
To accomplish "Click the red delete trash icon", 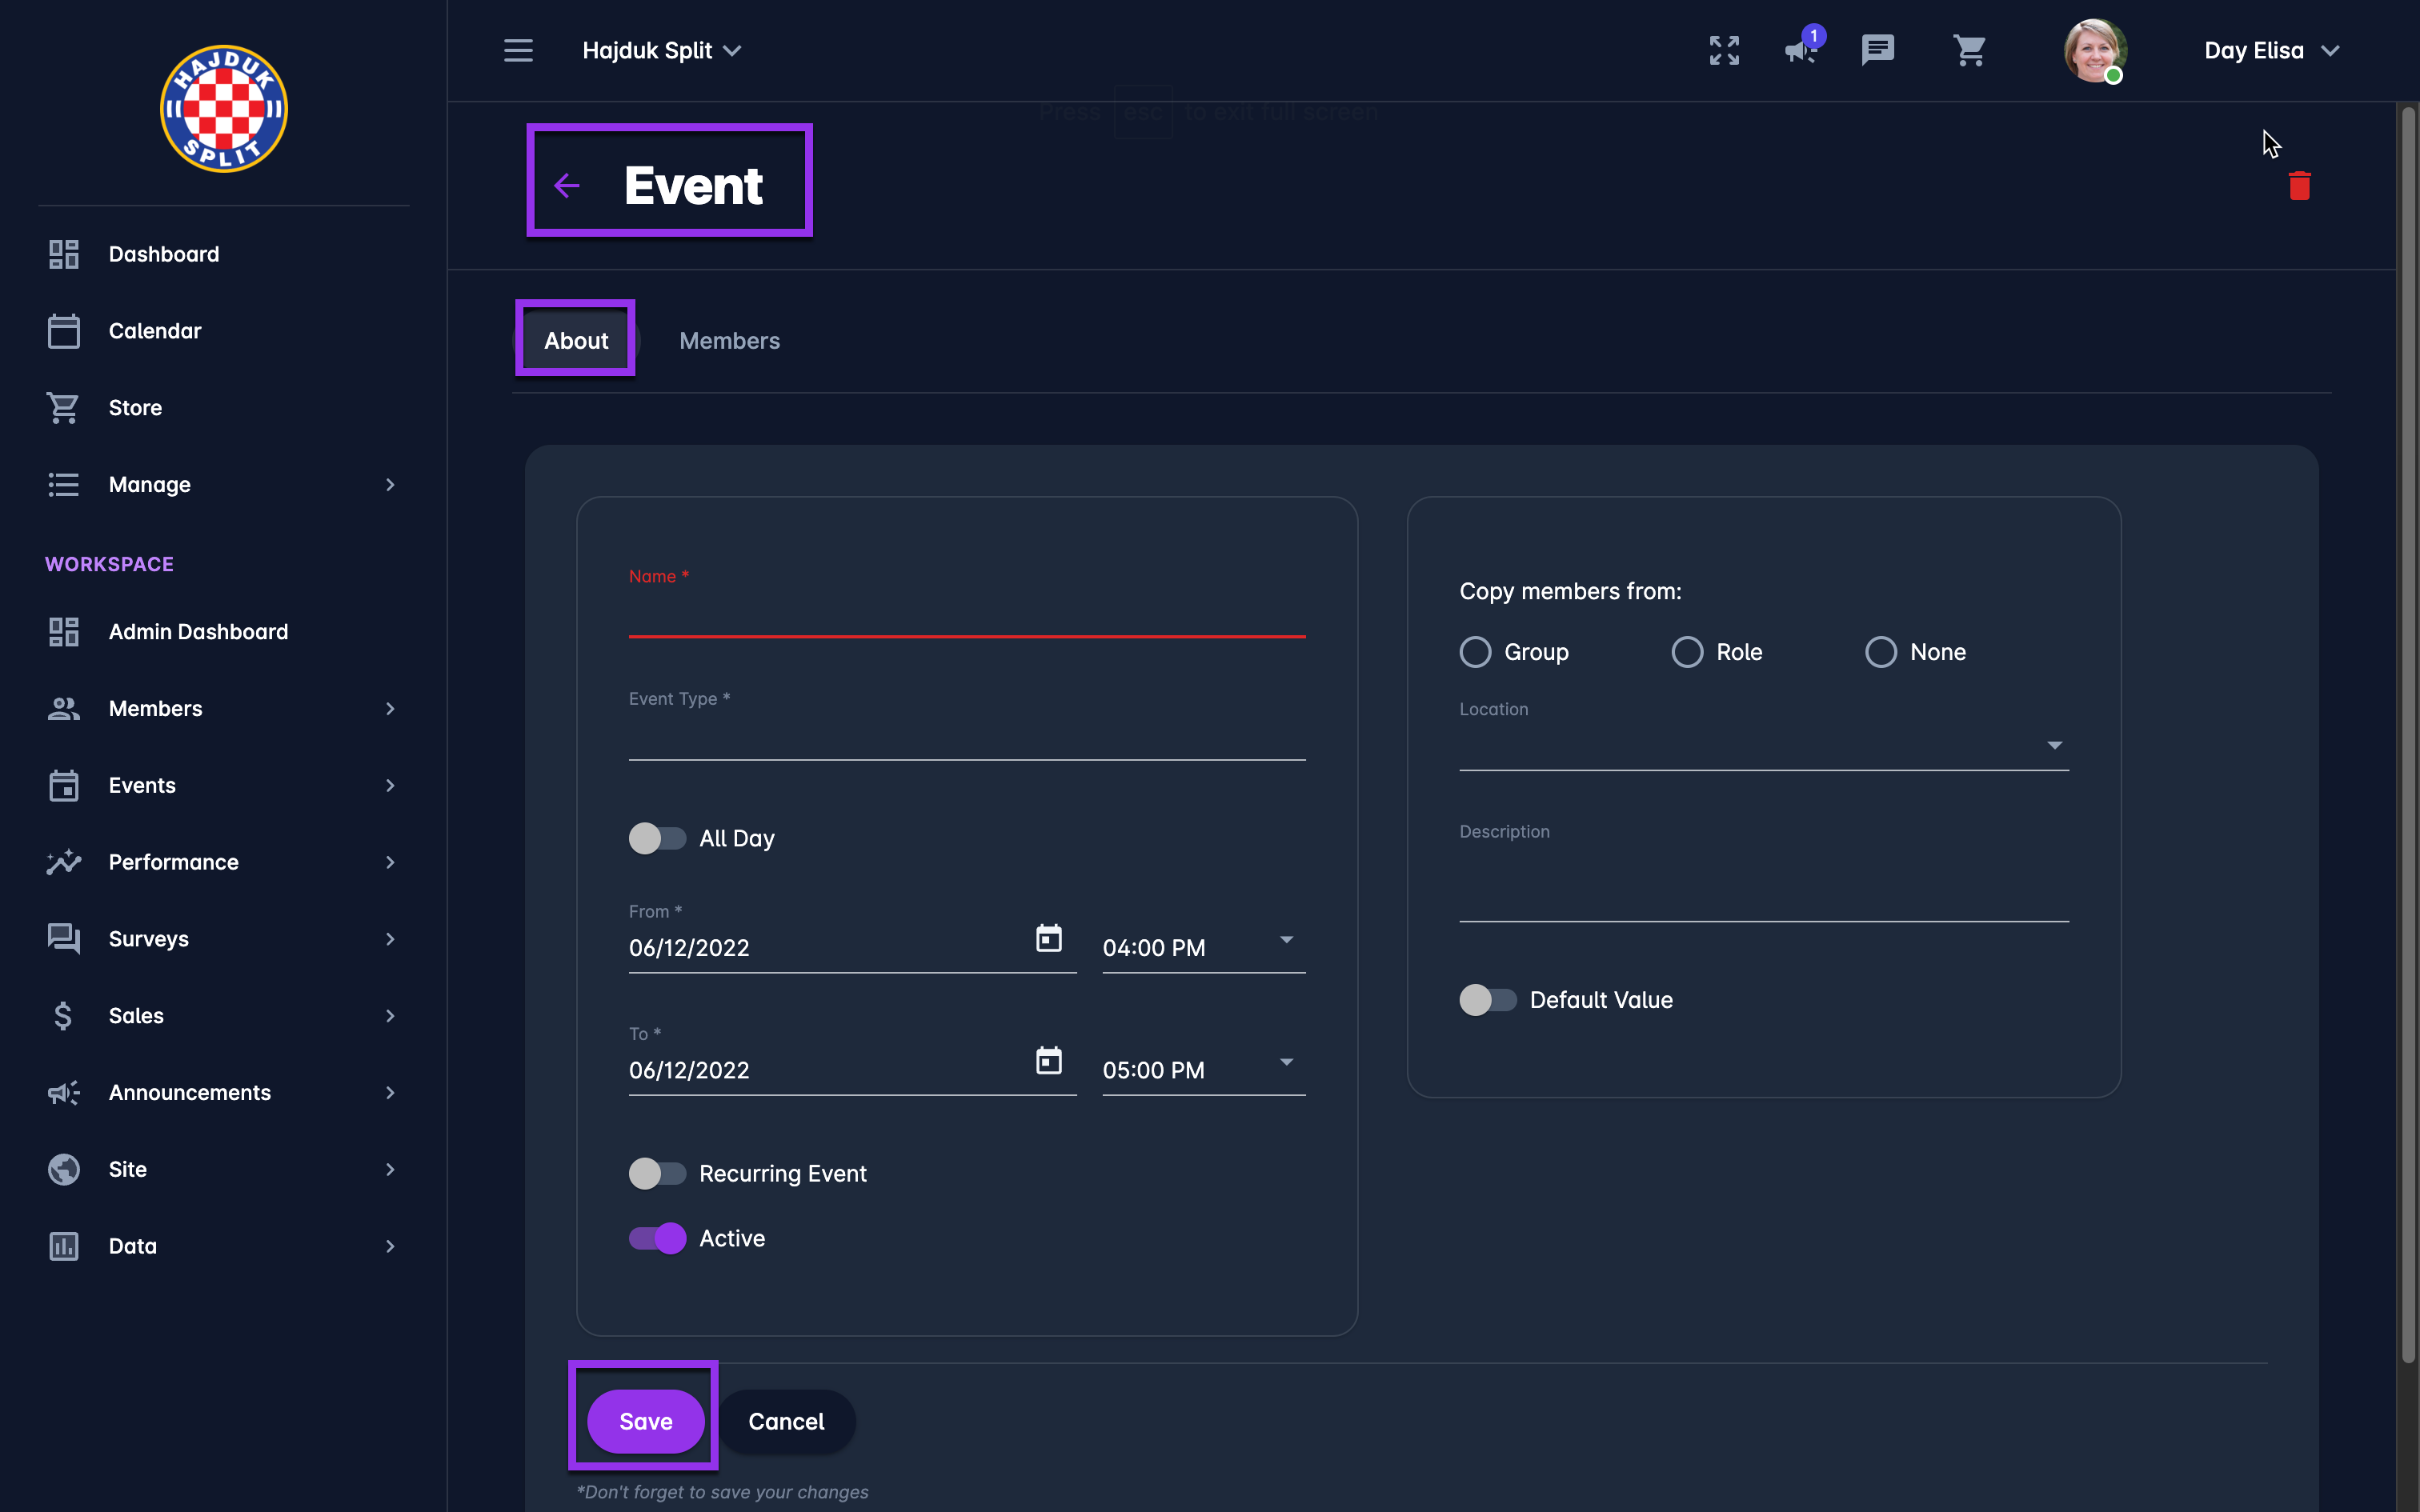I will (x=2299, y=186).
